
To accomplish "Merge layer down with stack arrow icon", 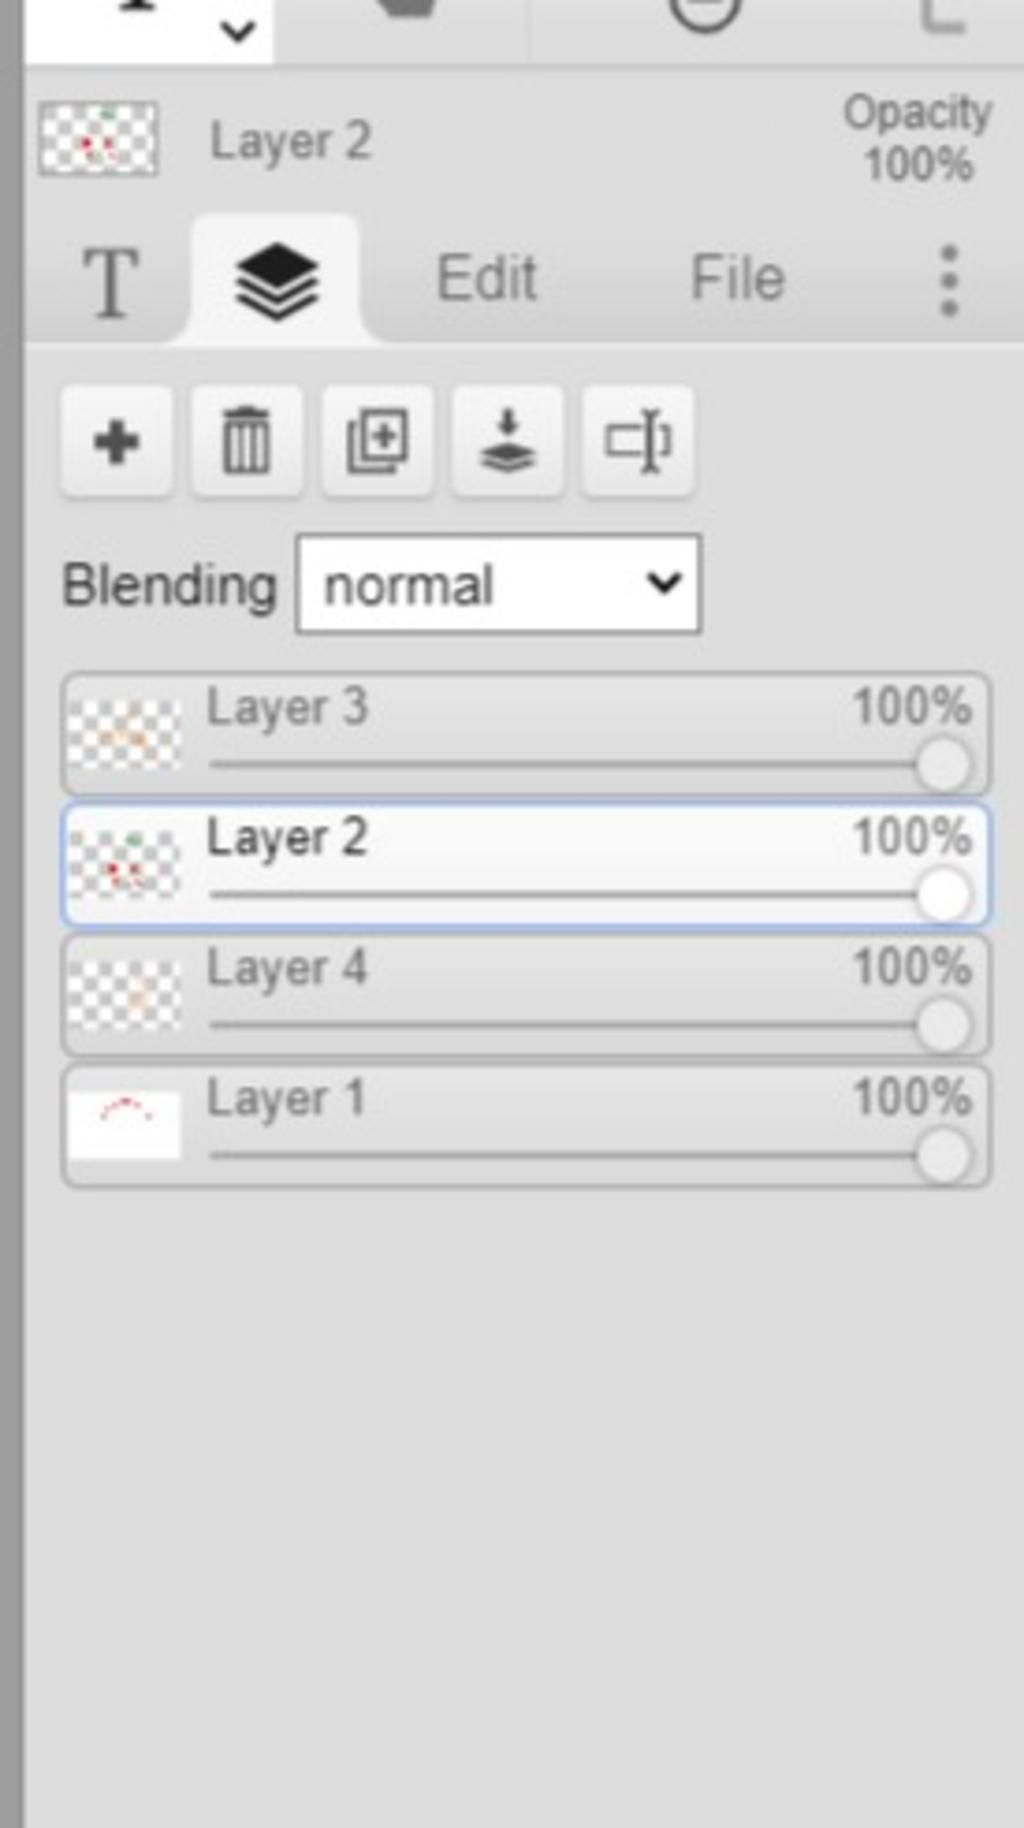I will (507, 441).
